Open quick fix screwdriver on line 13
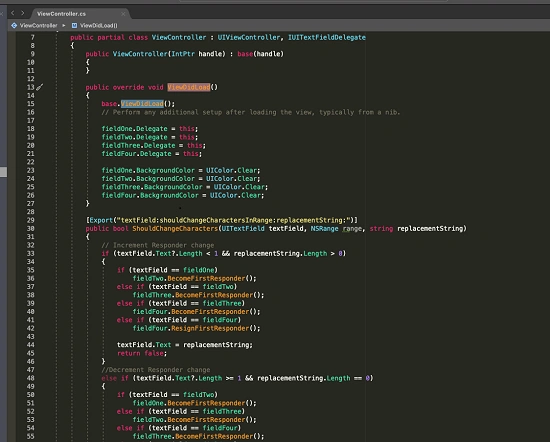 [x=40, y=87]
